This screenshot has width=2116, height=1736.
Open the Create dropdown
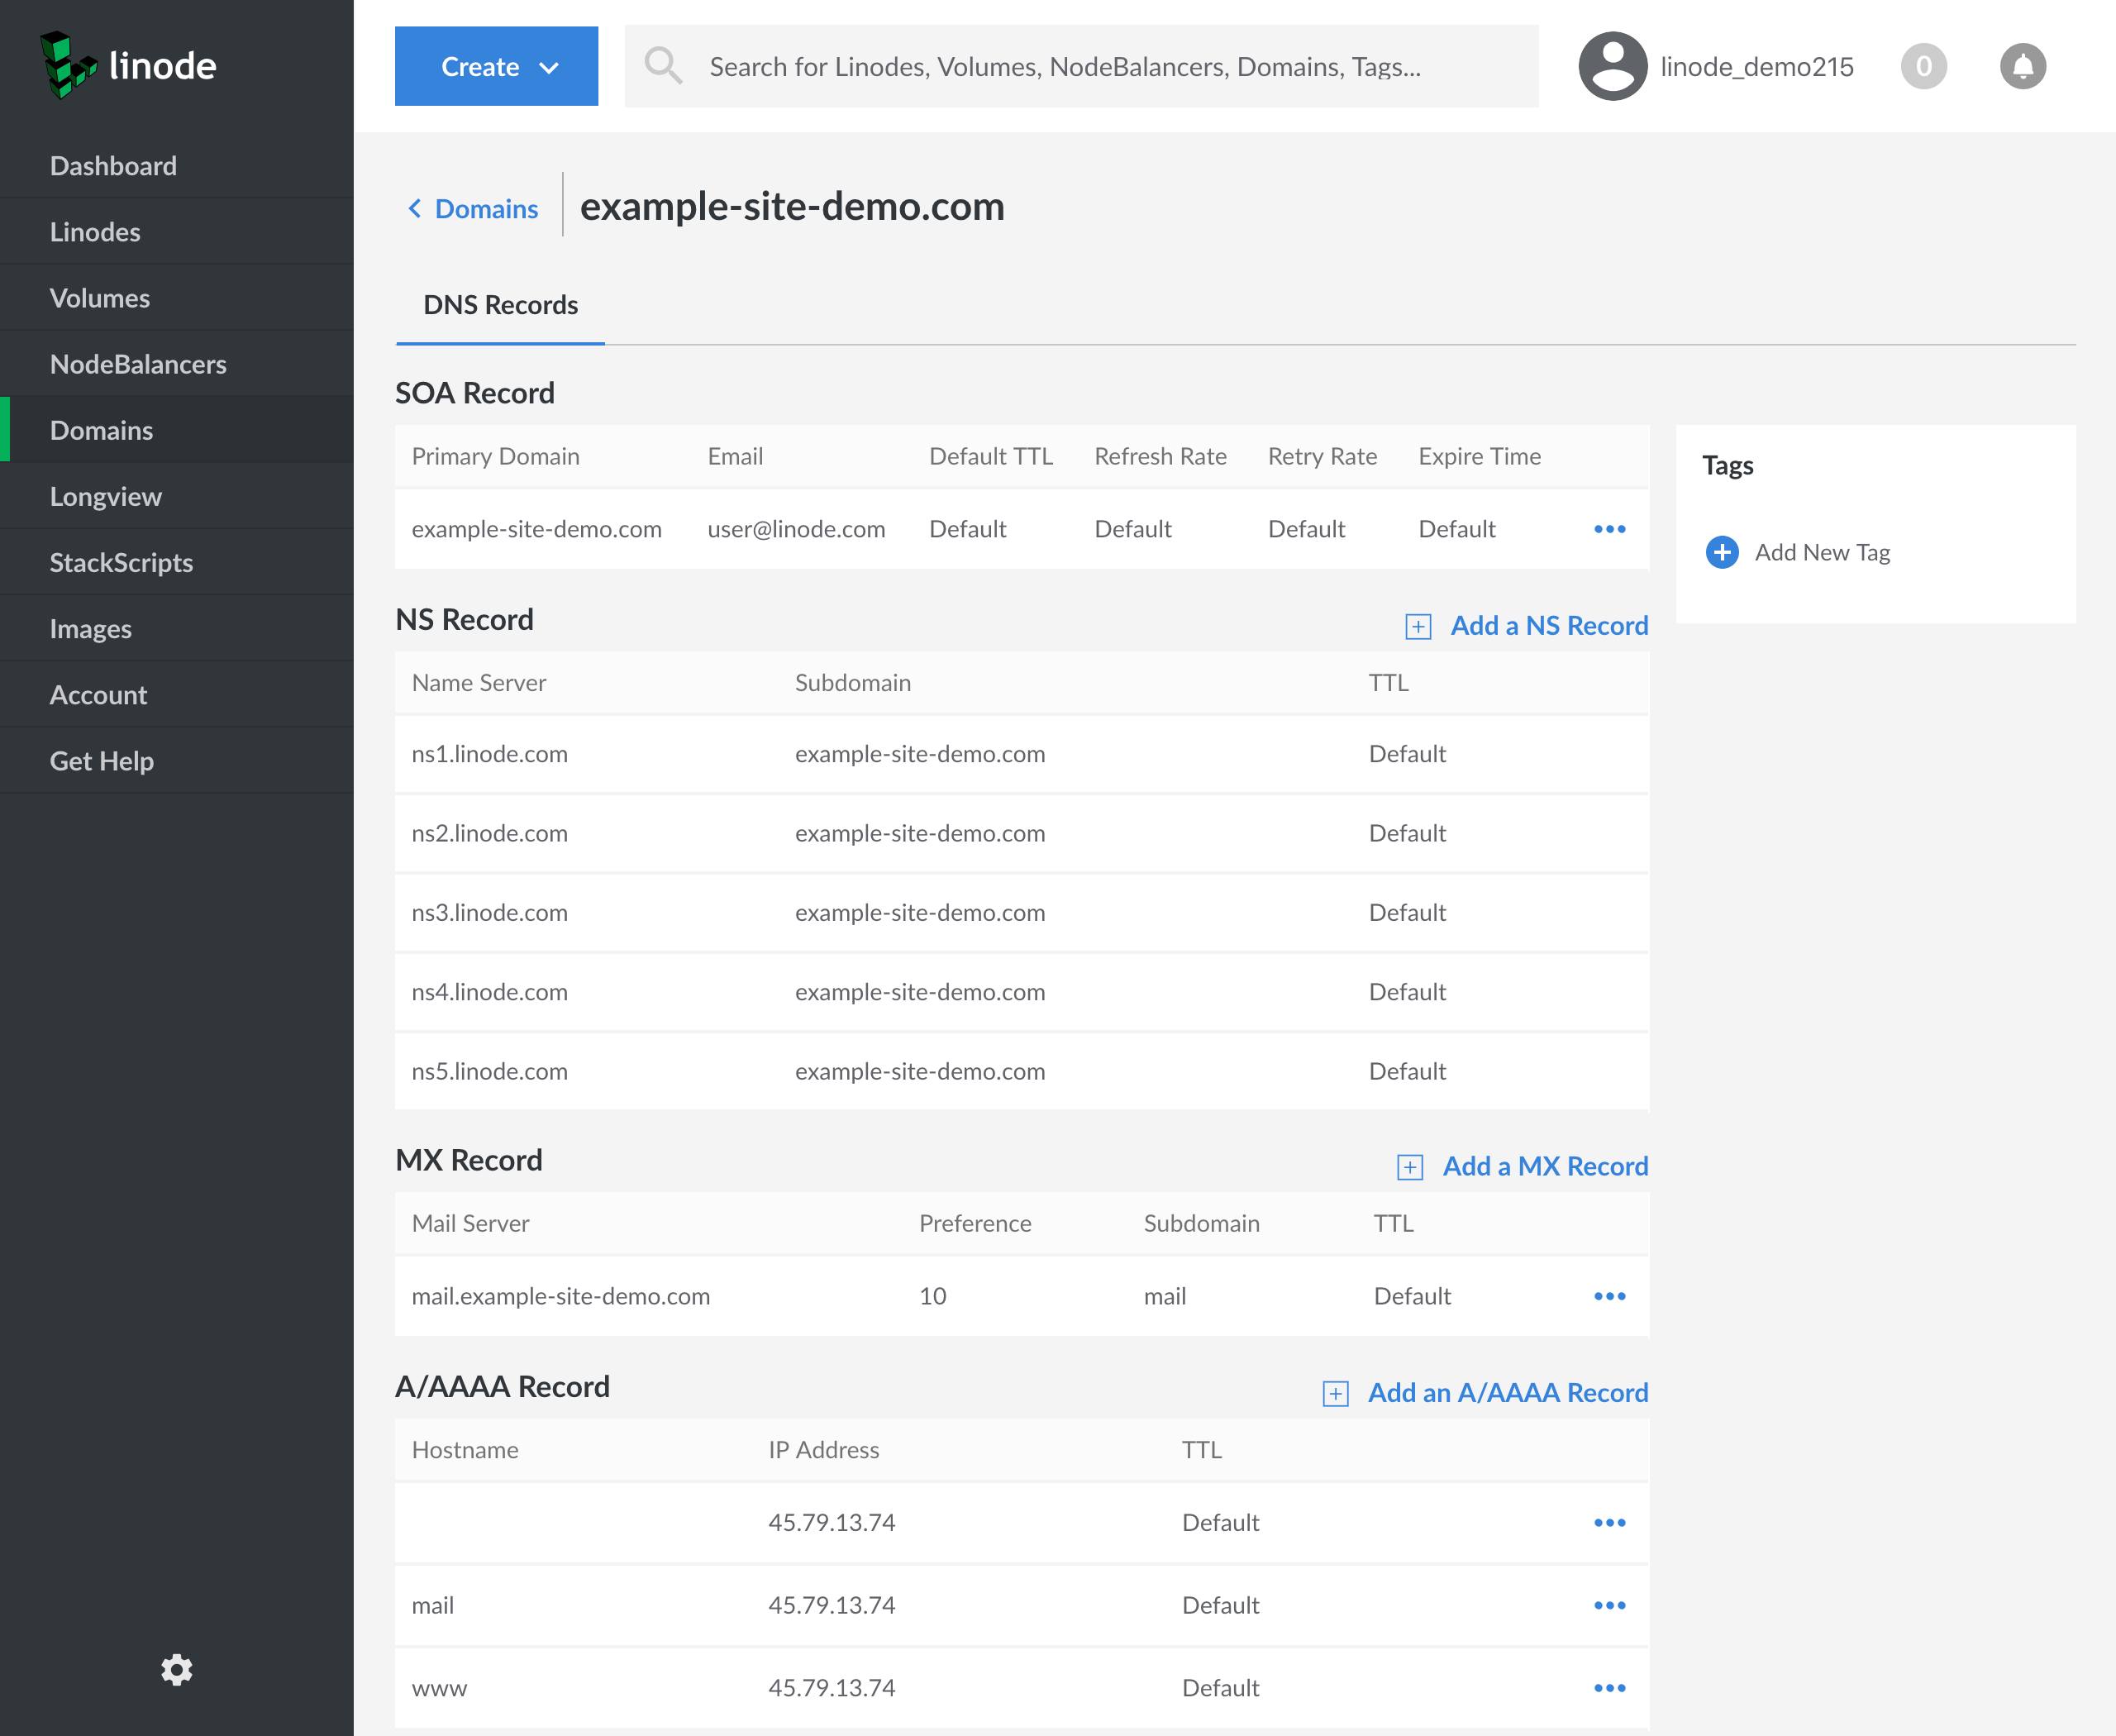pyautogui.click(x=496, y=66)
